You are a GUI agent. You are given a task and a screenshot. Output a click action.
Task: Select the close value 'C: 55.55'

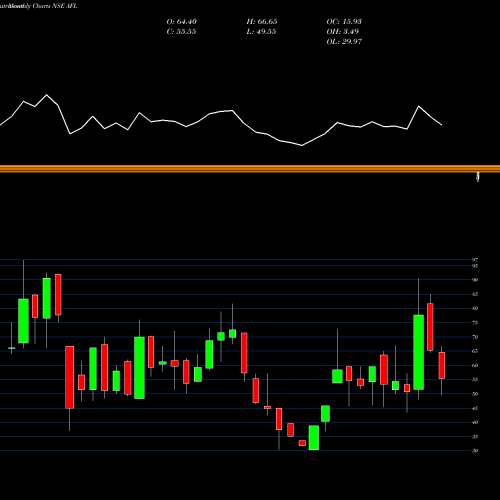(x=181, y=32)
